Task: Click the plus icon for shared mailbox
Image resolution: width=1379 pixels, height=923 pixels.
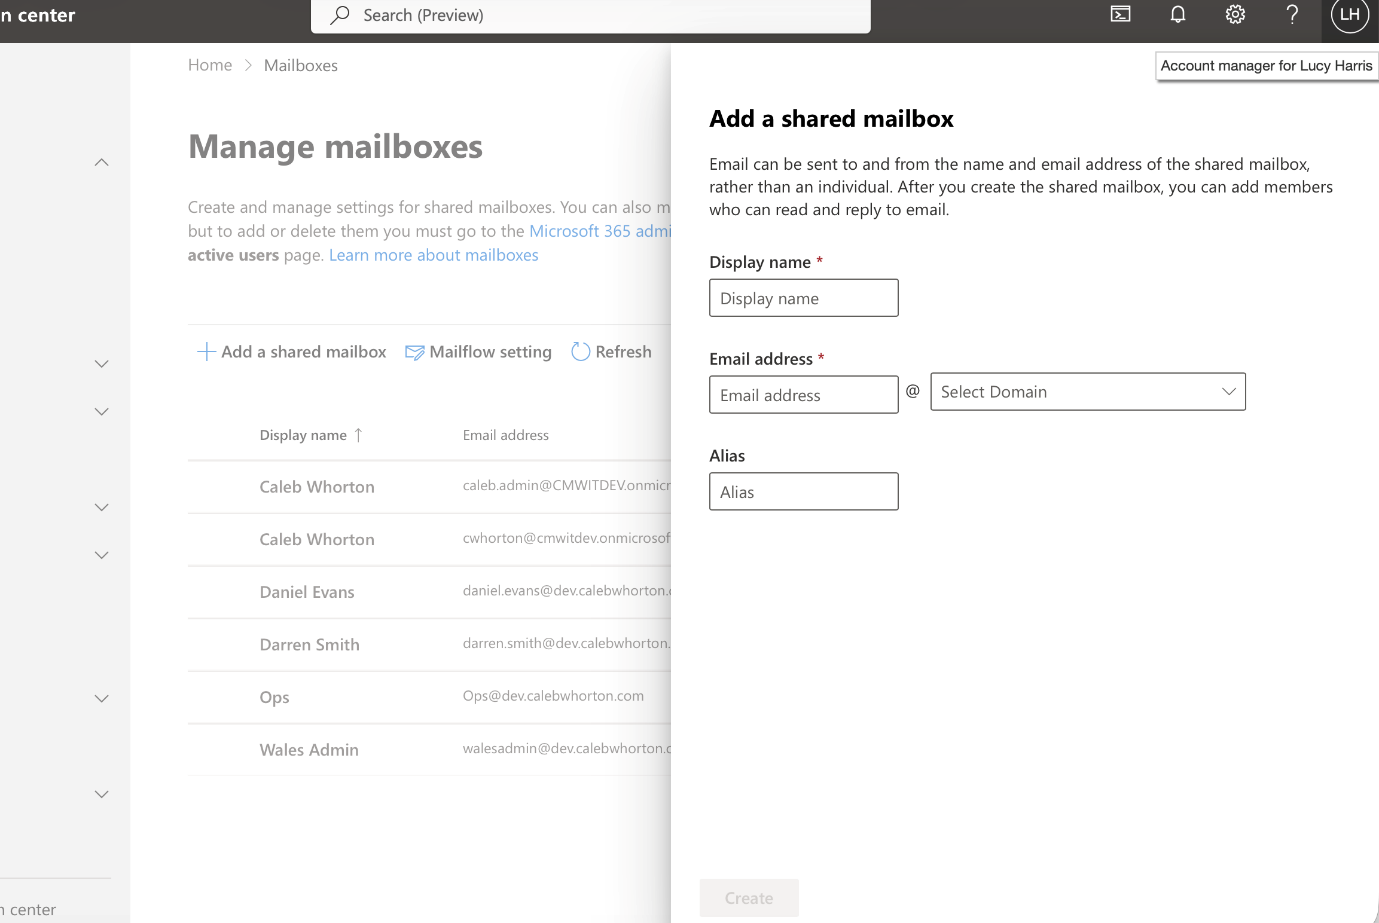Action: (x=206, y=352)
